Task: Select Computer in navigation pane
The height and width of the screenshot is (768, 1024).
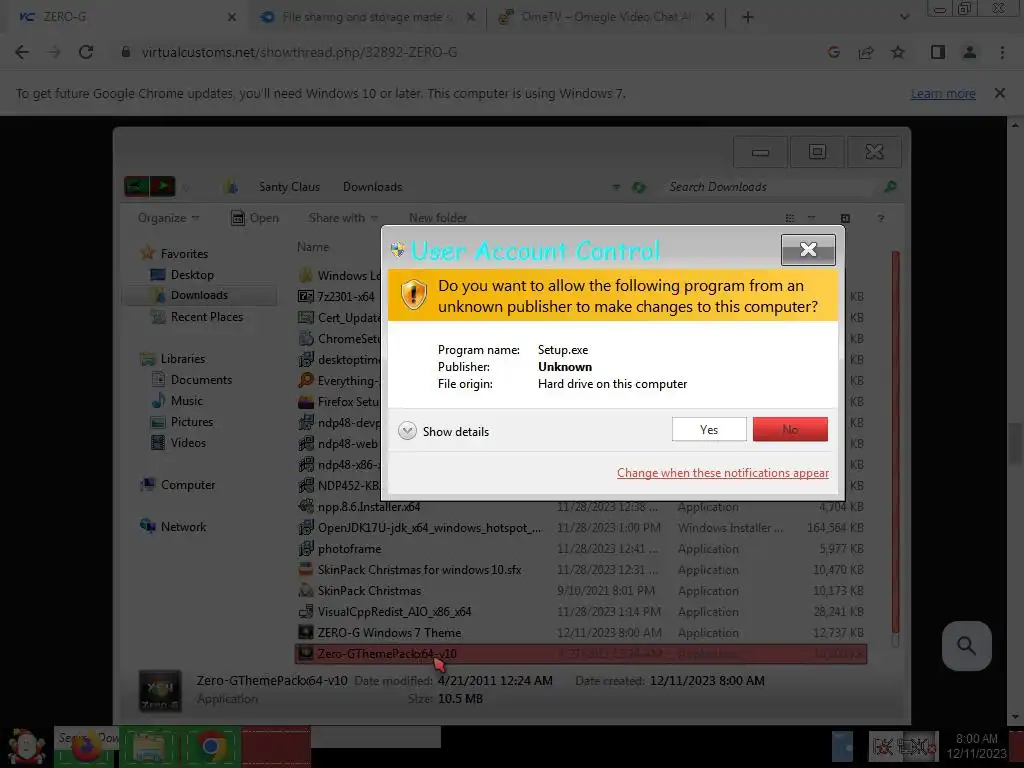Action: tap(188, 485)
